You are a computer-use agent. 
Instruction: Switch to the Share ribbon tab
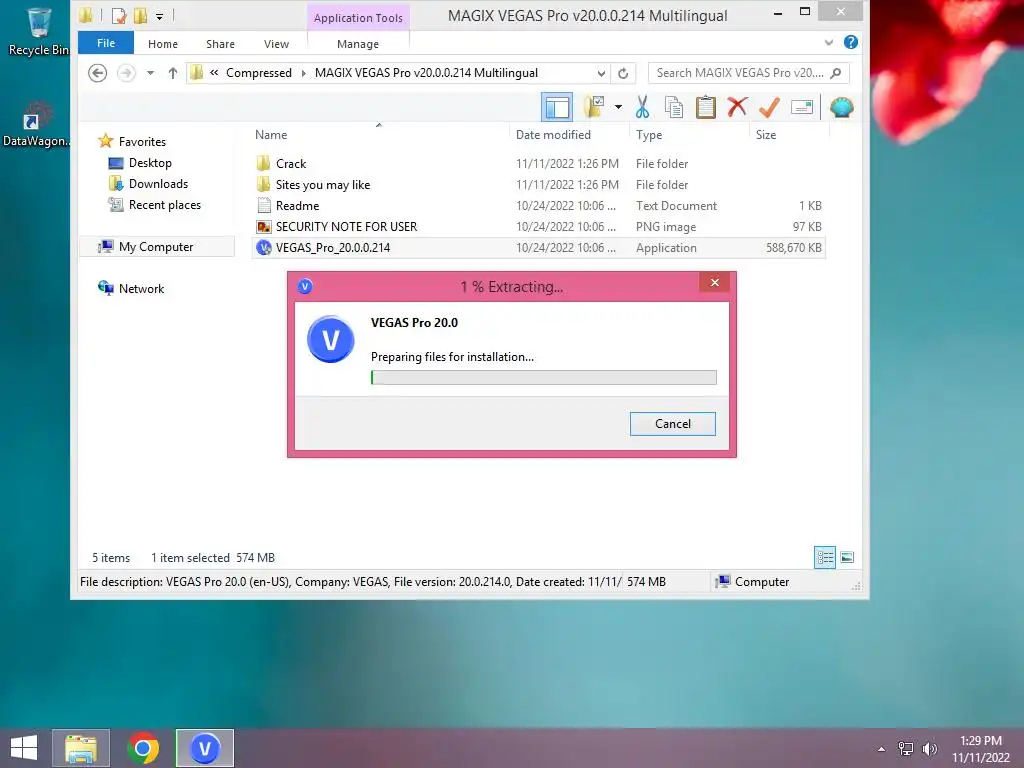(x=220, y=44)
